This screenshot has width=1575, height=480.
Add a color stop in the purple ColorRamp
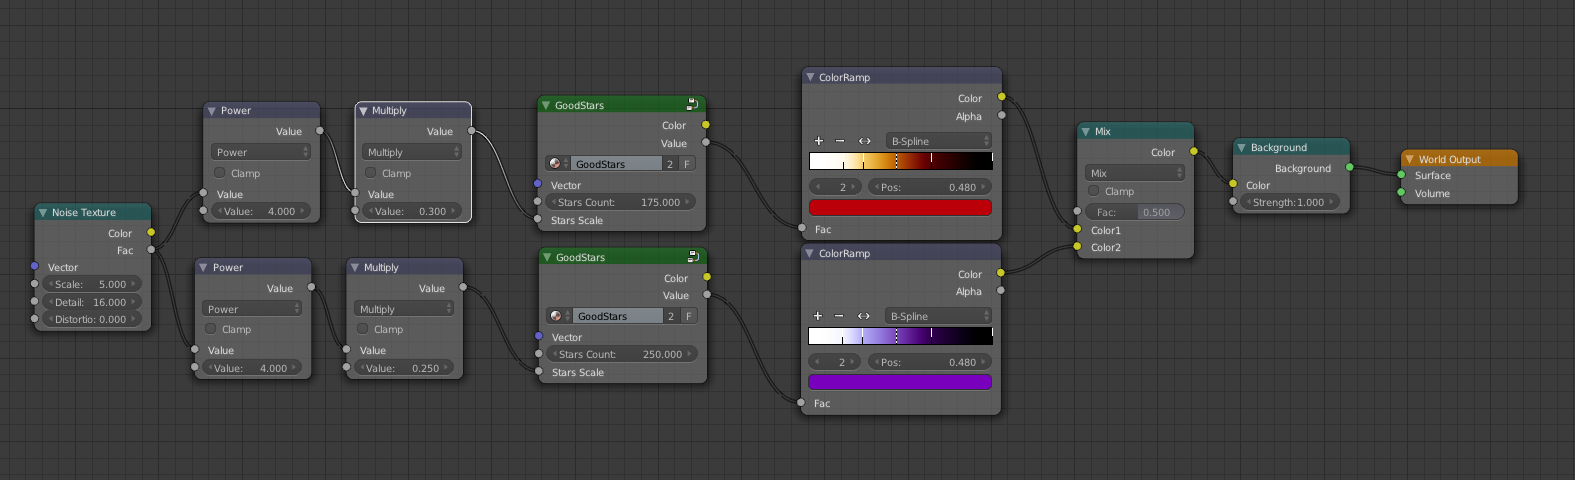pyautogui.click(x=818, y=316)
